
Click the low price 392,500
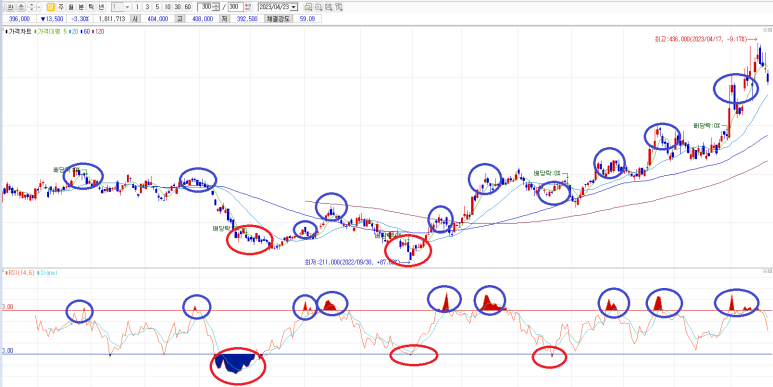(x=247, y=19)
